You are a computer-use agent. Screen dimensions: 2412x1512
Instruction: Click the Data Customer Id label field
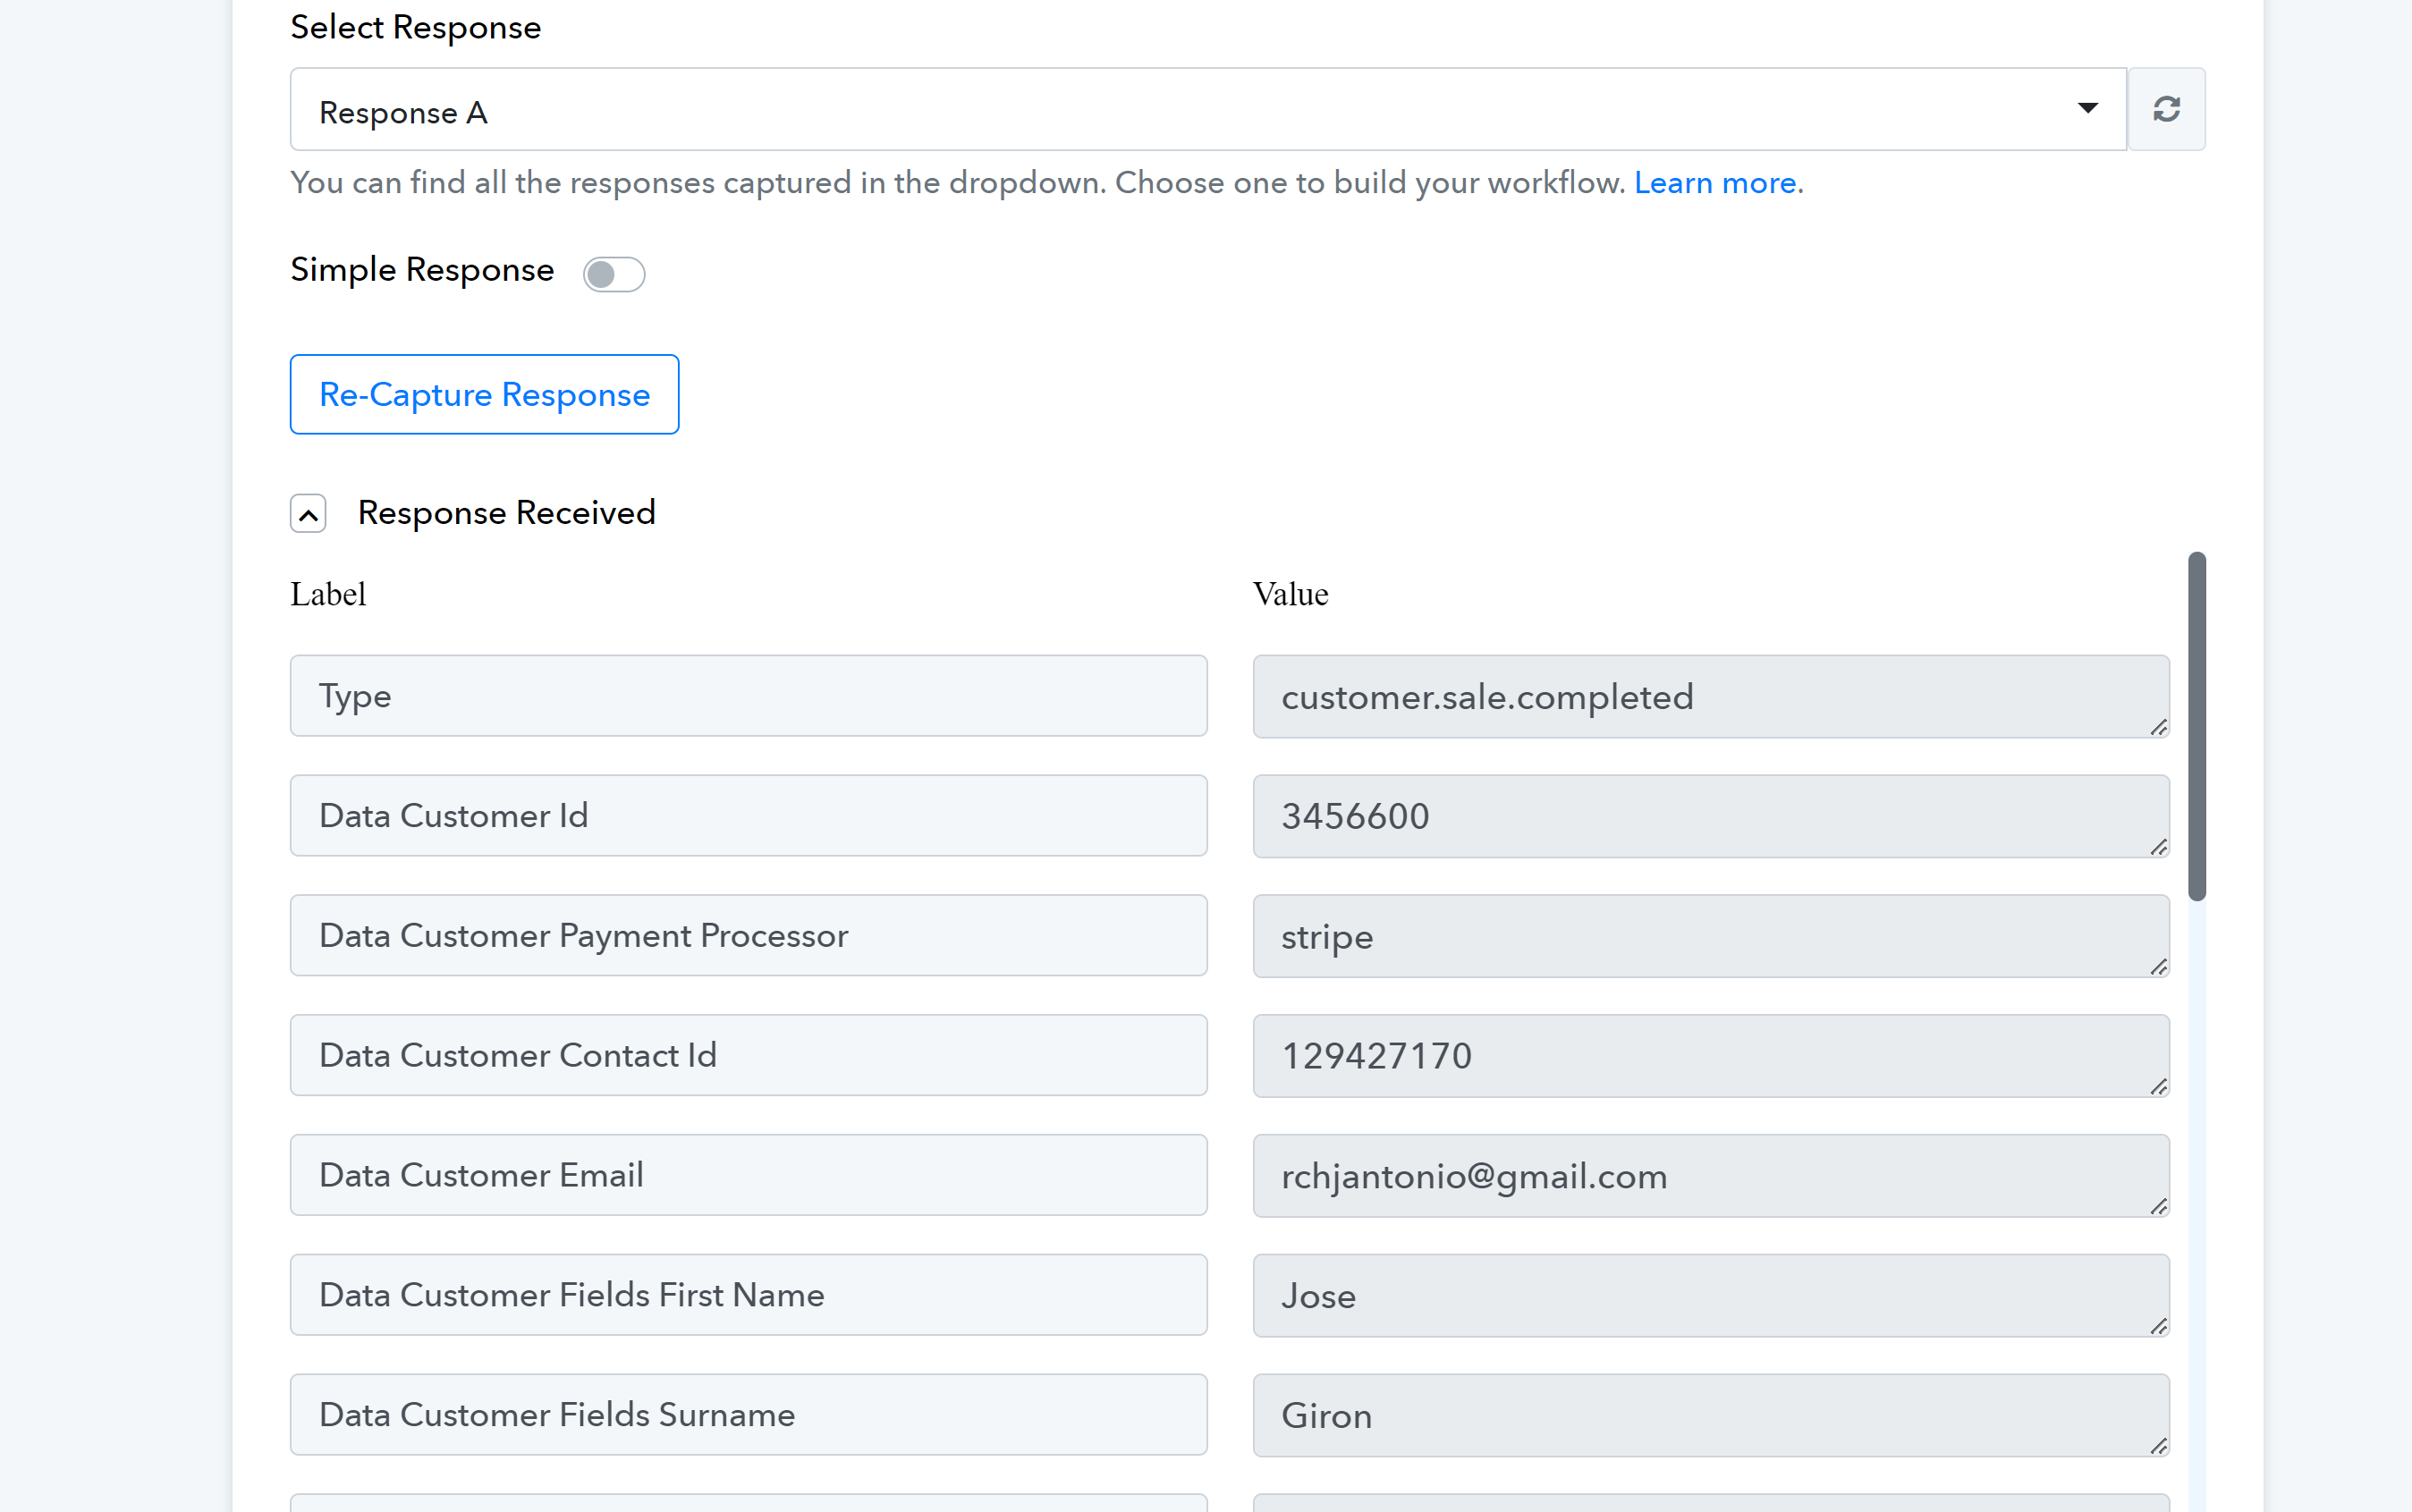coord(748,816)
